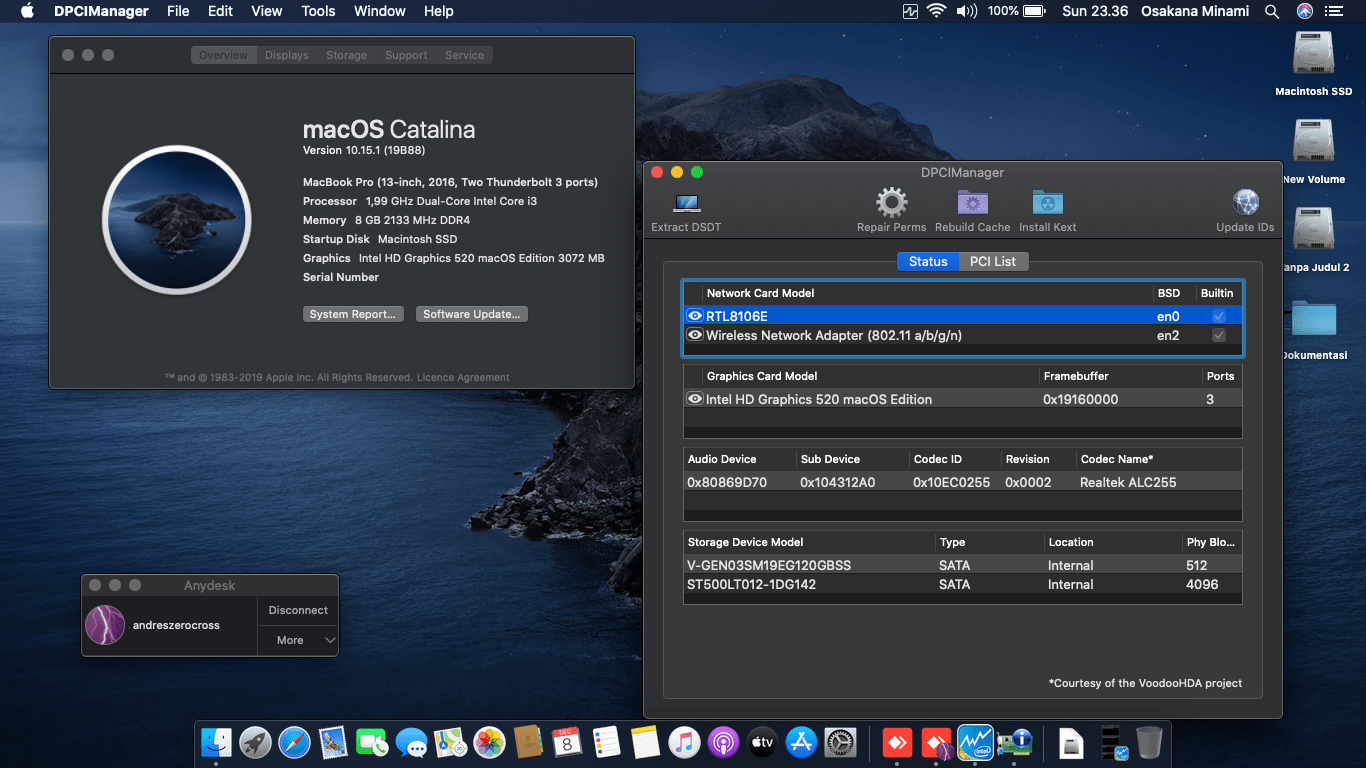The height and width of the screenshot is (768, 1366).
Task: Switch to the PCI List tab
Action: [993, 261]
